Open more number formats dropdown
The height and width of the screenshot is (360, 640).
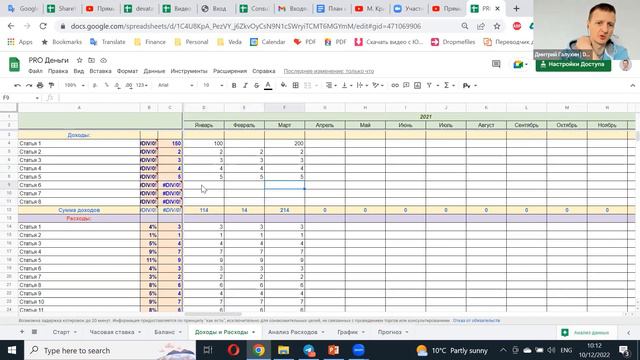[142, 85]
